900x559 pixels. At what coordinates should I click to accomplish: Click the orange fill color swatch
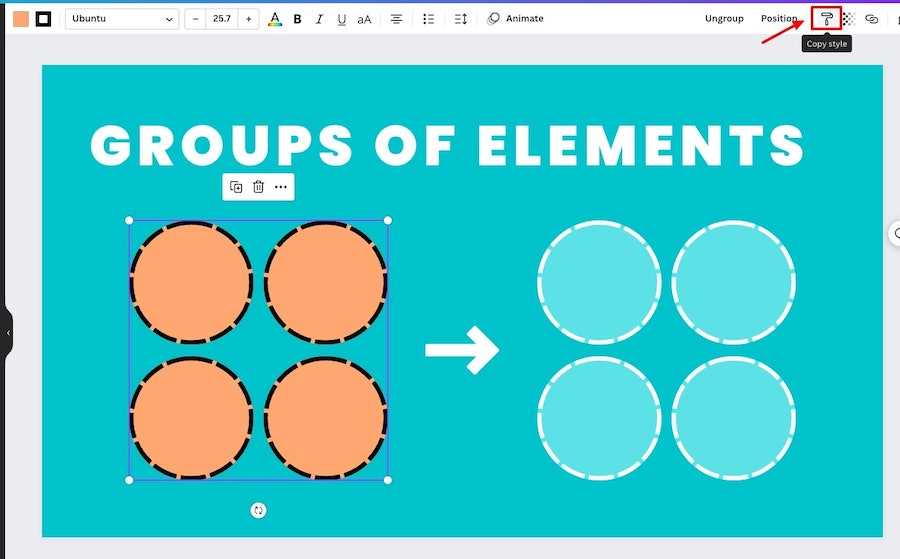[x=21, y=19]
